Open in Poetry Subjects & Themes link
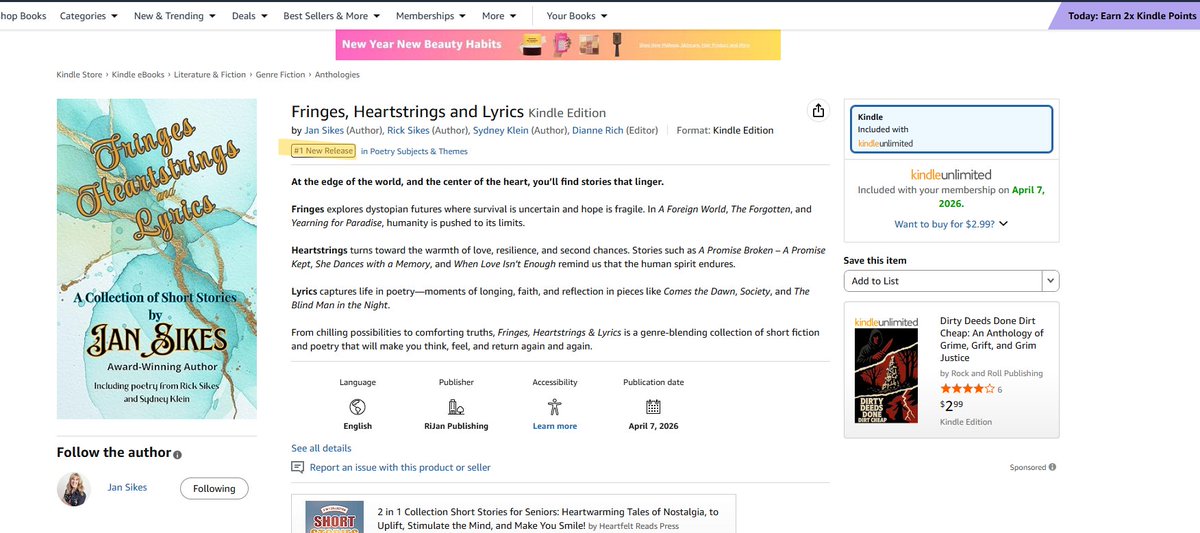The width and height of the screenshot is (1200, 533). click(x=413, y=152)
